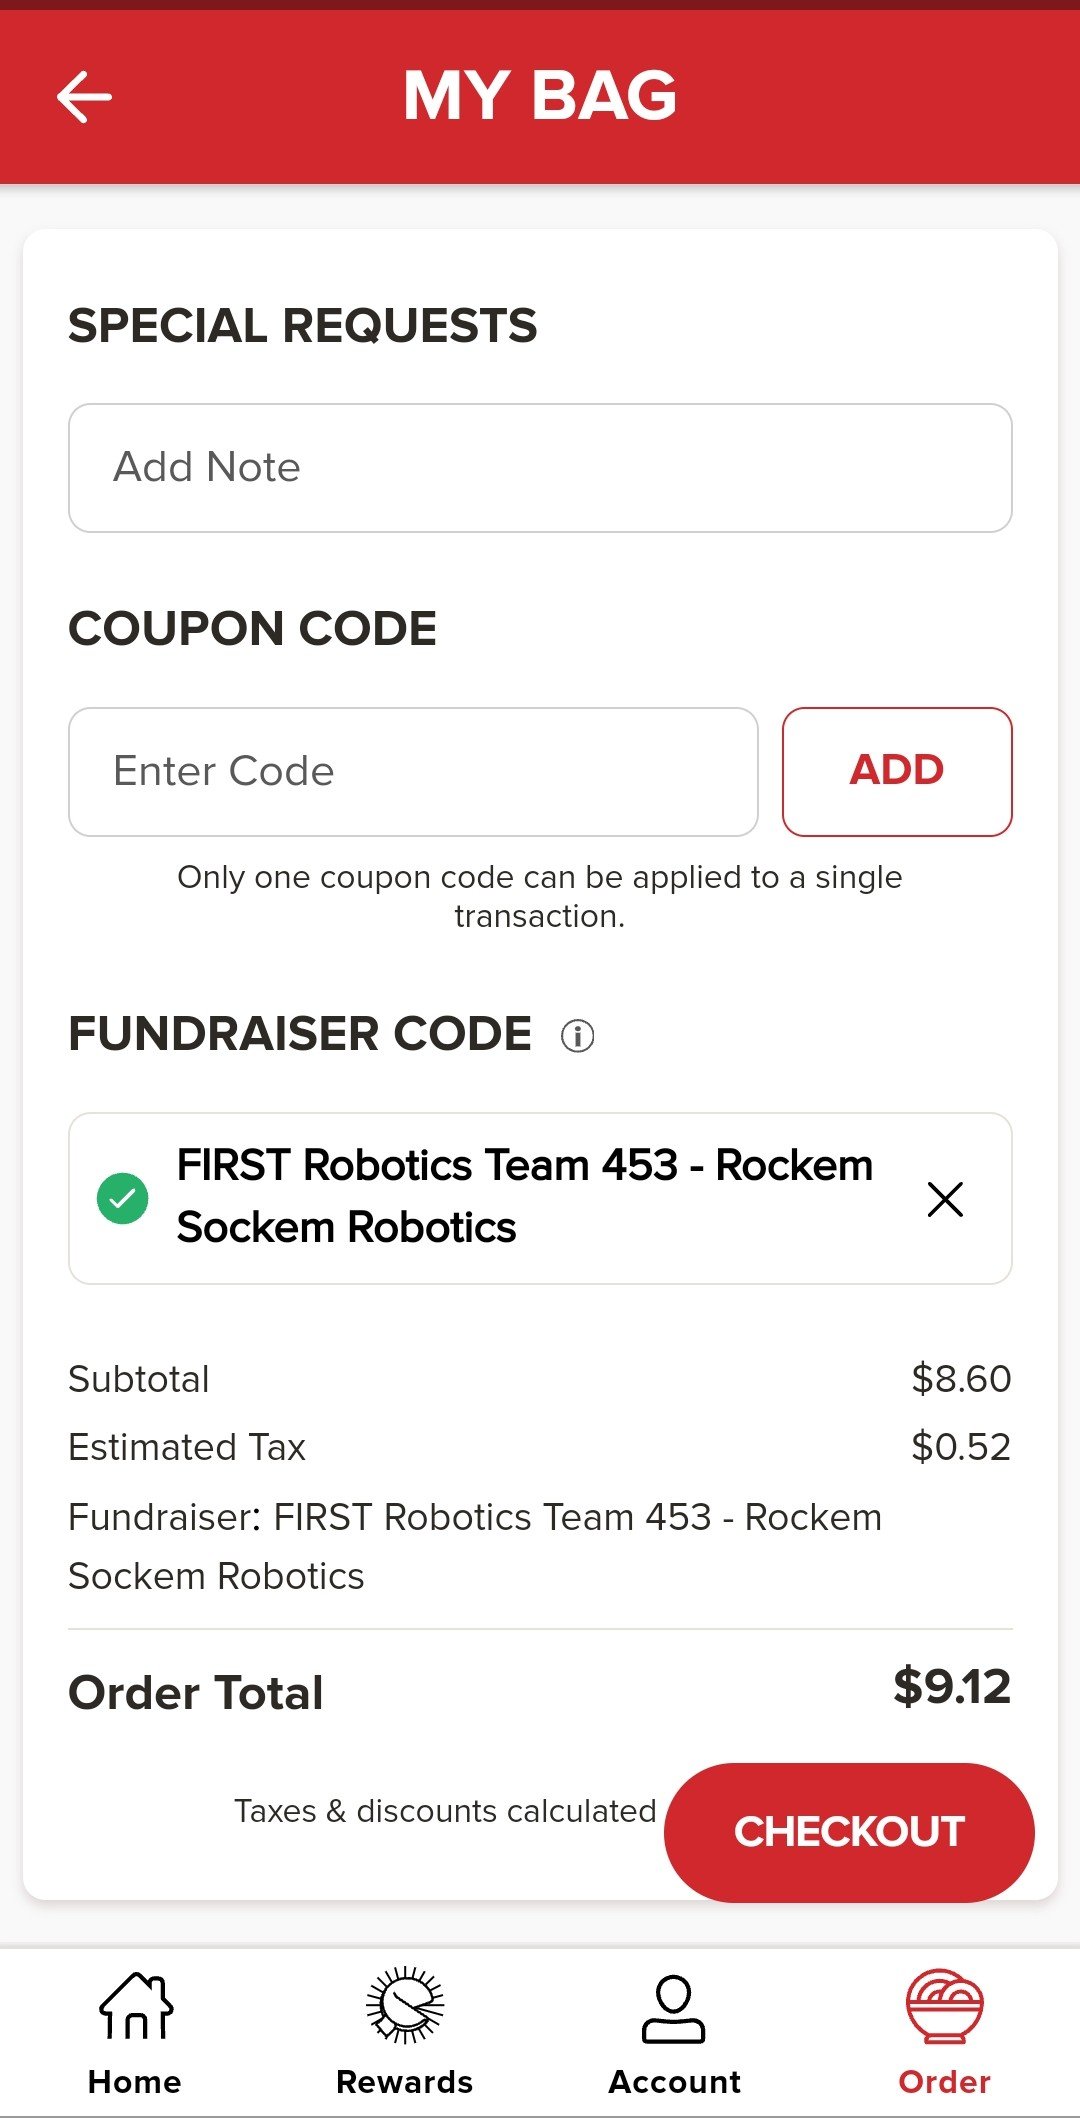Go back using the header arrow
The width and height of the screenshot is (1080, 2118).
point(84,97)
